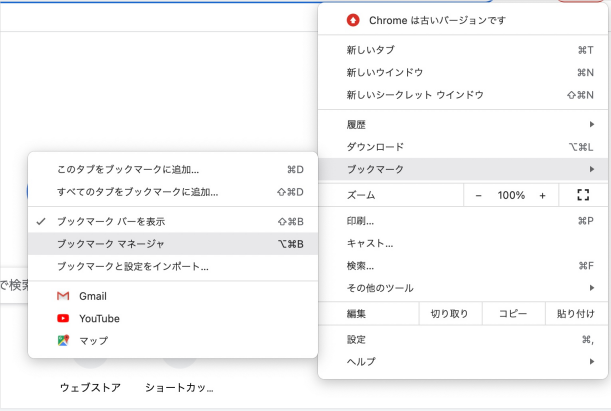Select 印刷... from the Chrome menu

(463, 221)
